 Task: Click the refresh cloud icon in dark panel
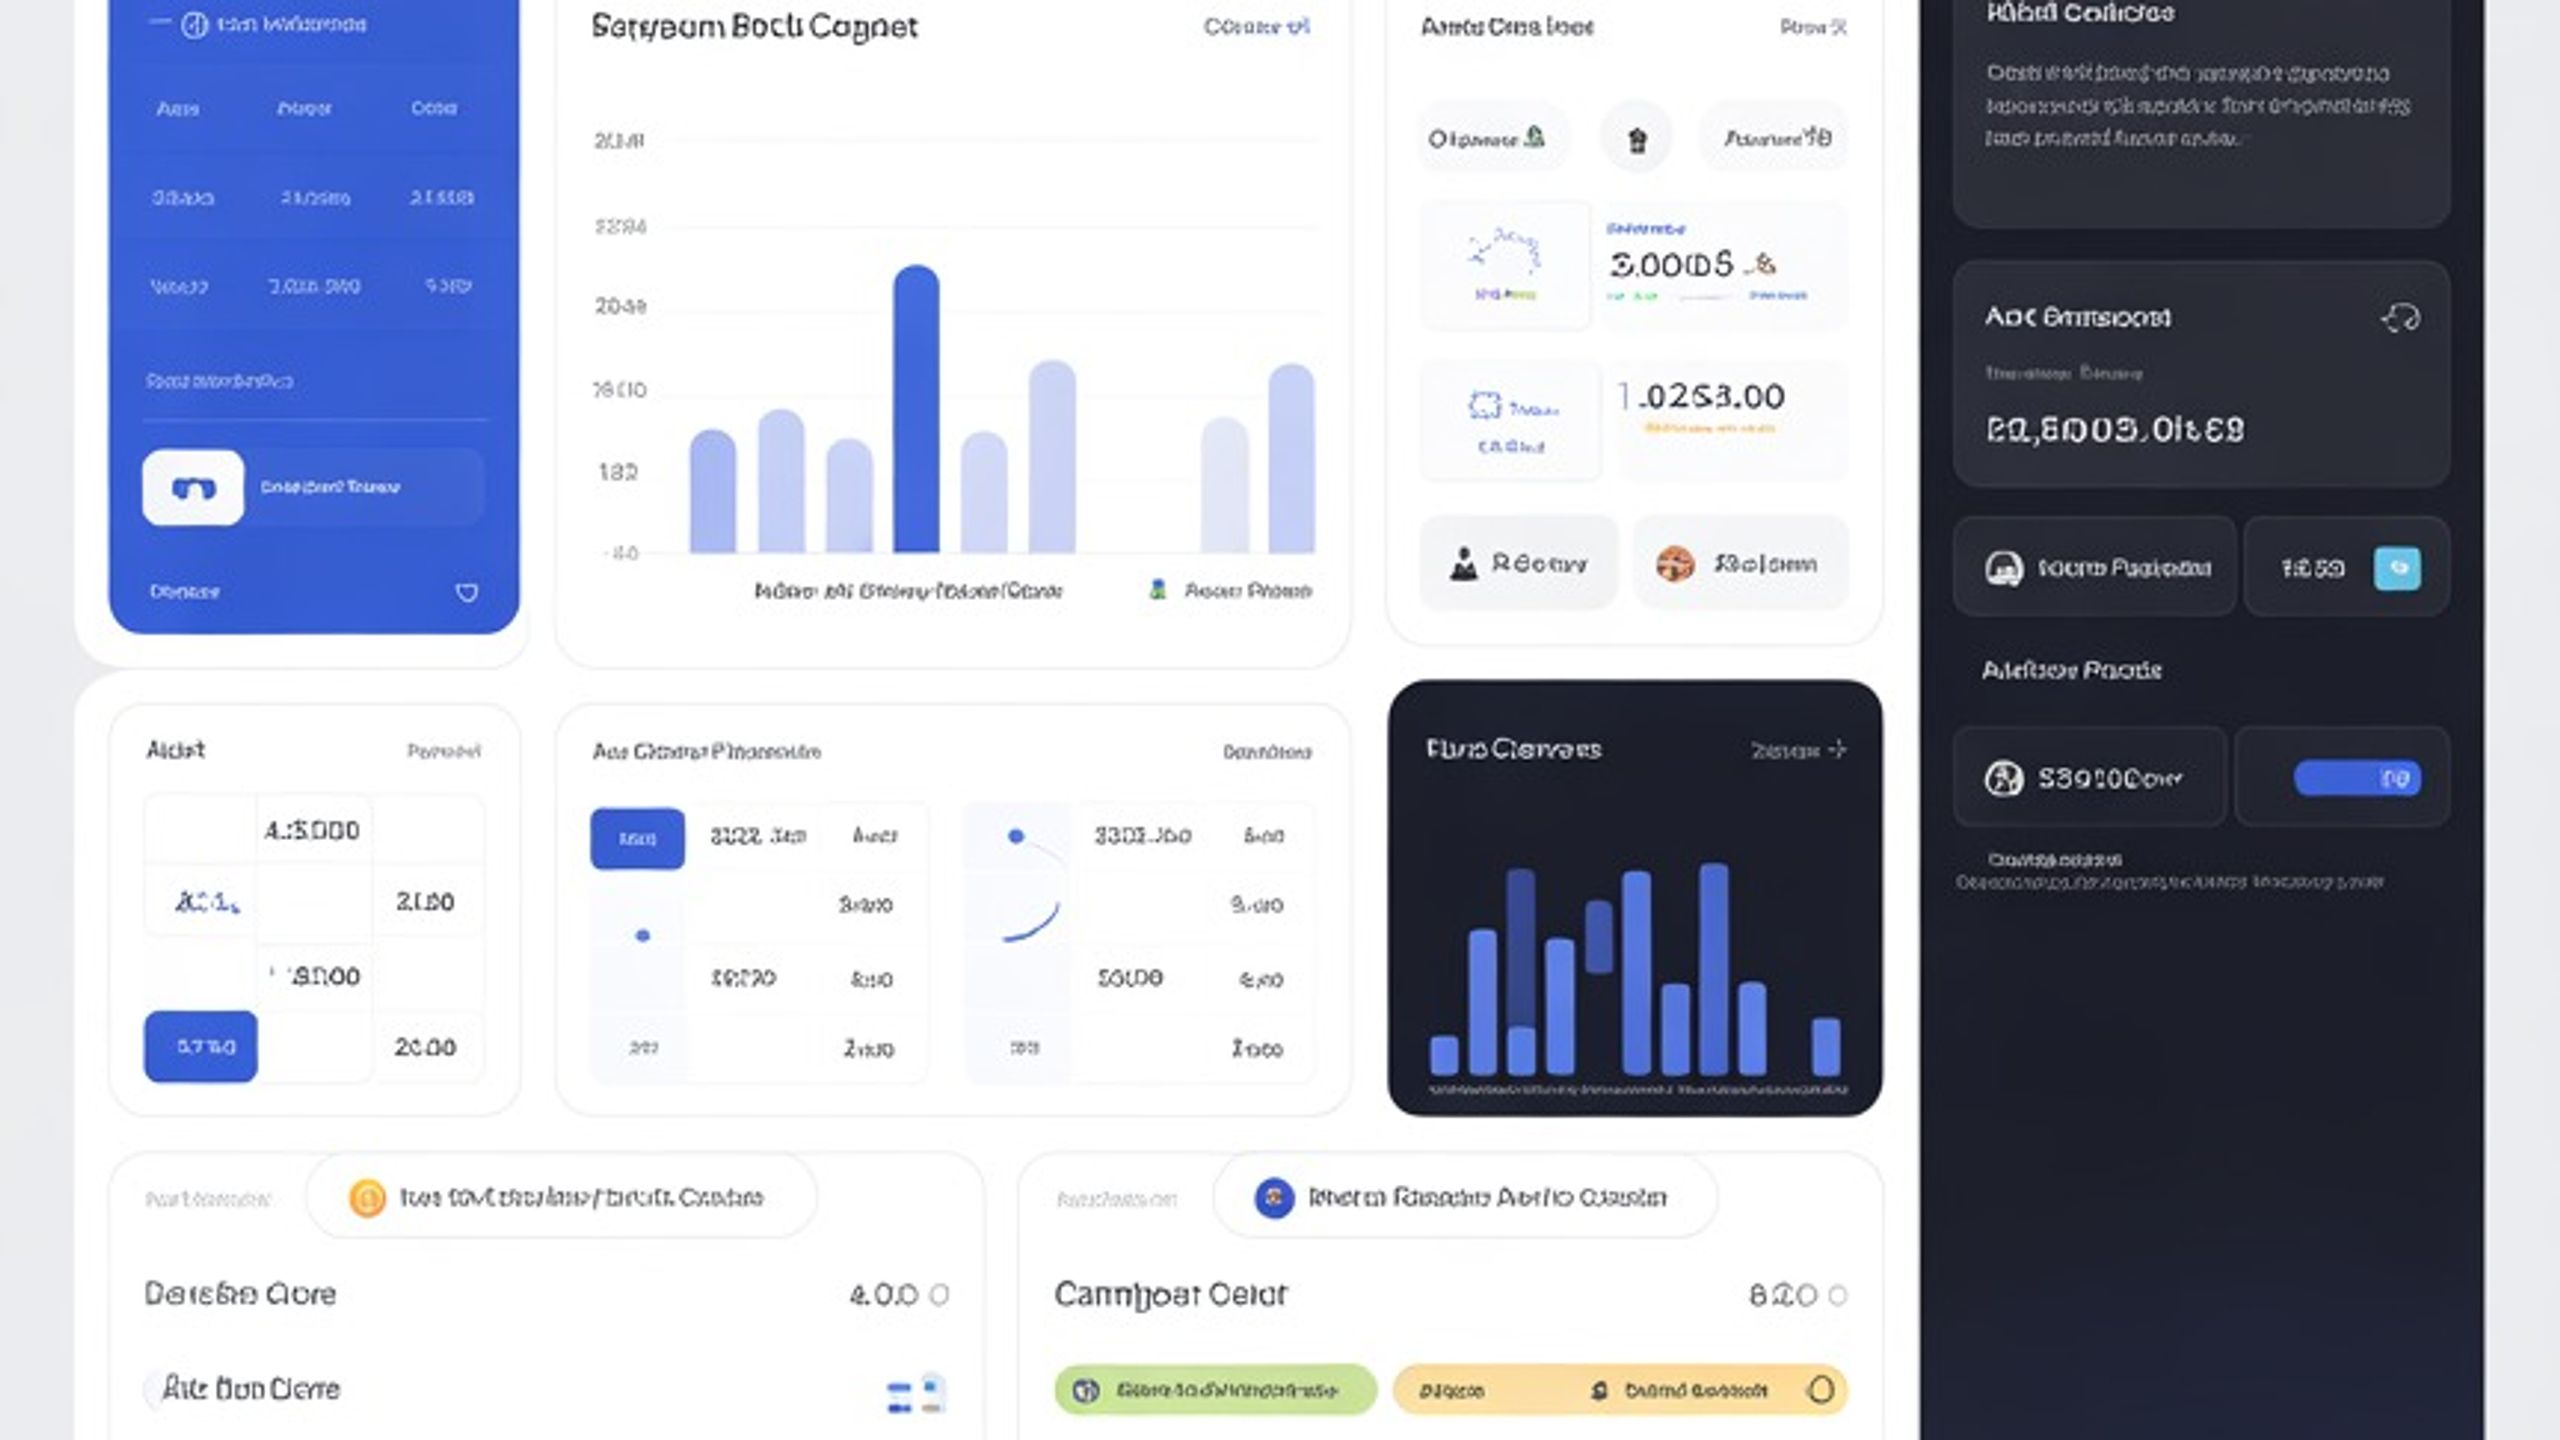click(2401, 318)
